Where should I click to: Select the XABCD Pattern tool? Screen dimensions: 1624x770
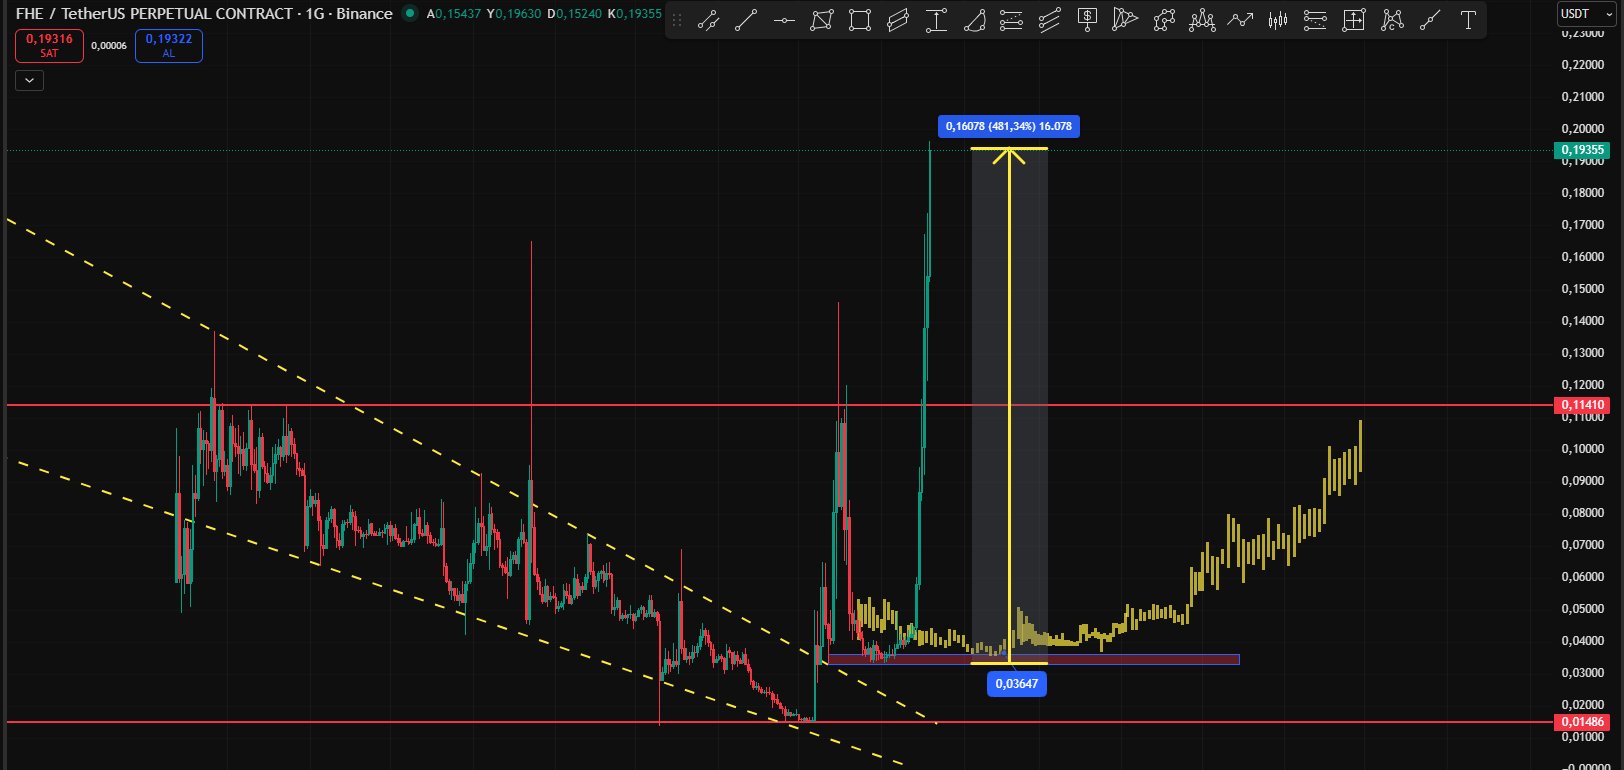1164,20
